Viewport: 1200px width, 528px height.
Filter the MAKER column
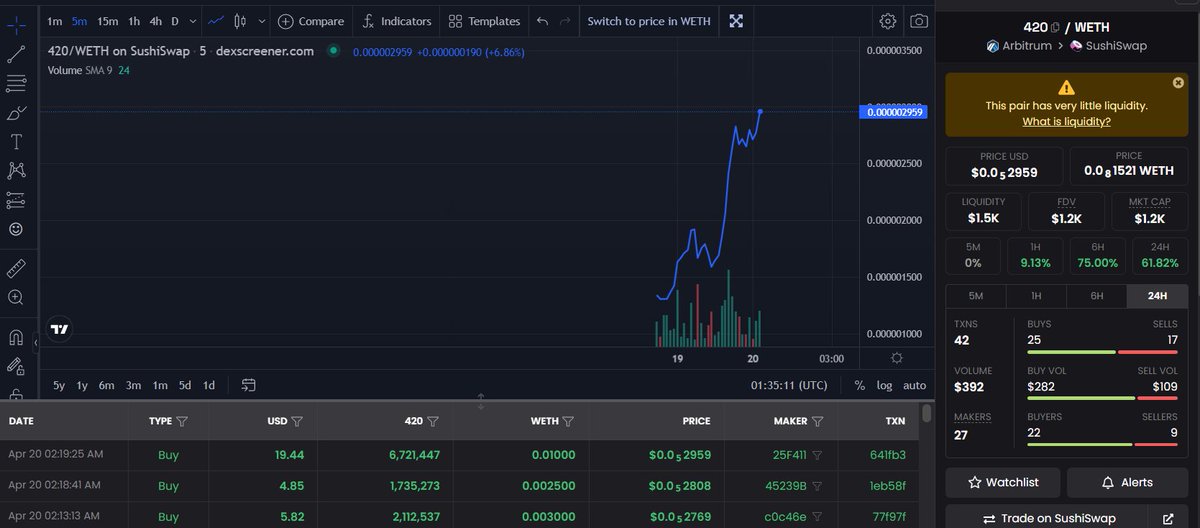[x=817, y=422]
